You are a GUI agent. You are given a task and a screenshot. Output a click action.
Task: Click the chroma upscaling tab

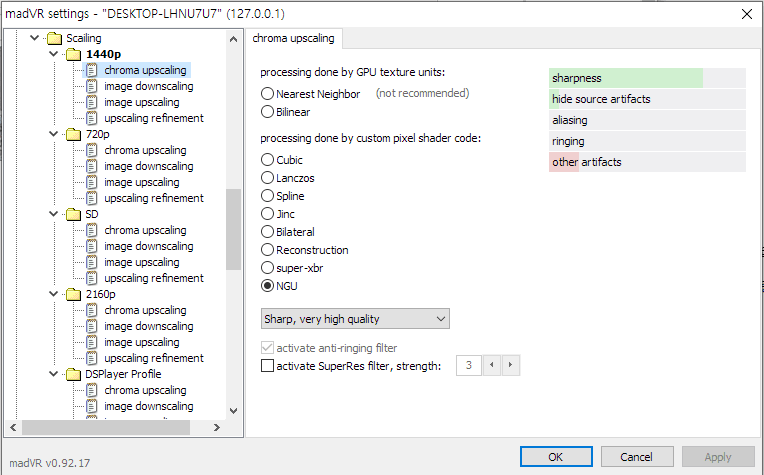294,39
